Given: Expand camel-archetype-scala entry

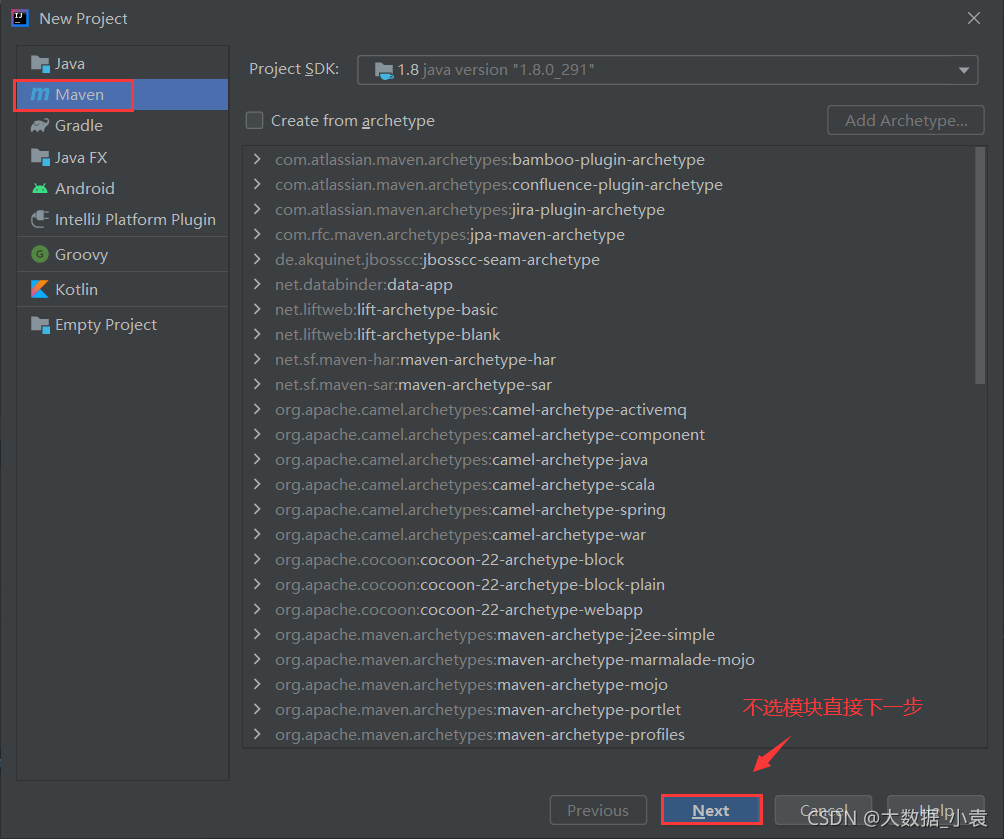Looking at the screenshot, I should (x=257, y=484).
